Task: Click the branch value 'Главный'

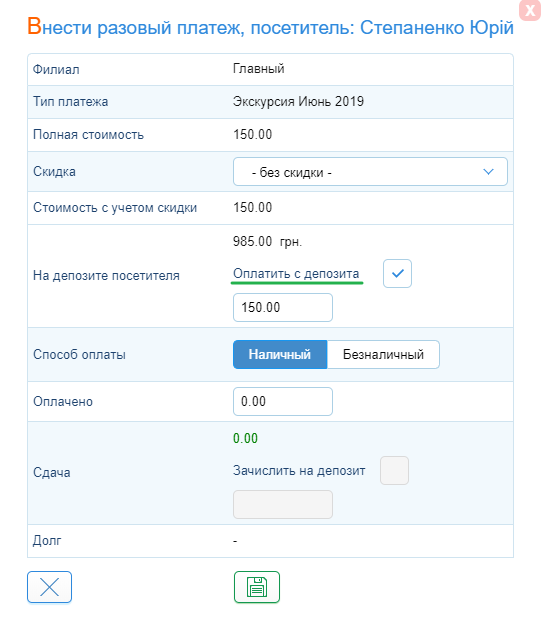Action: [259, 69]
